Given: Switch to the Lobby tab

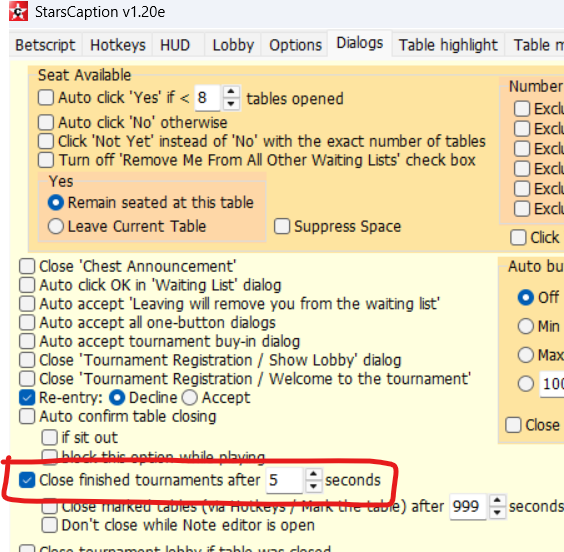Looking at the screenshot, I should click(x=233, y=45).
